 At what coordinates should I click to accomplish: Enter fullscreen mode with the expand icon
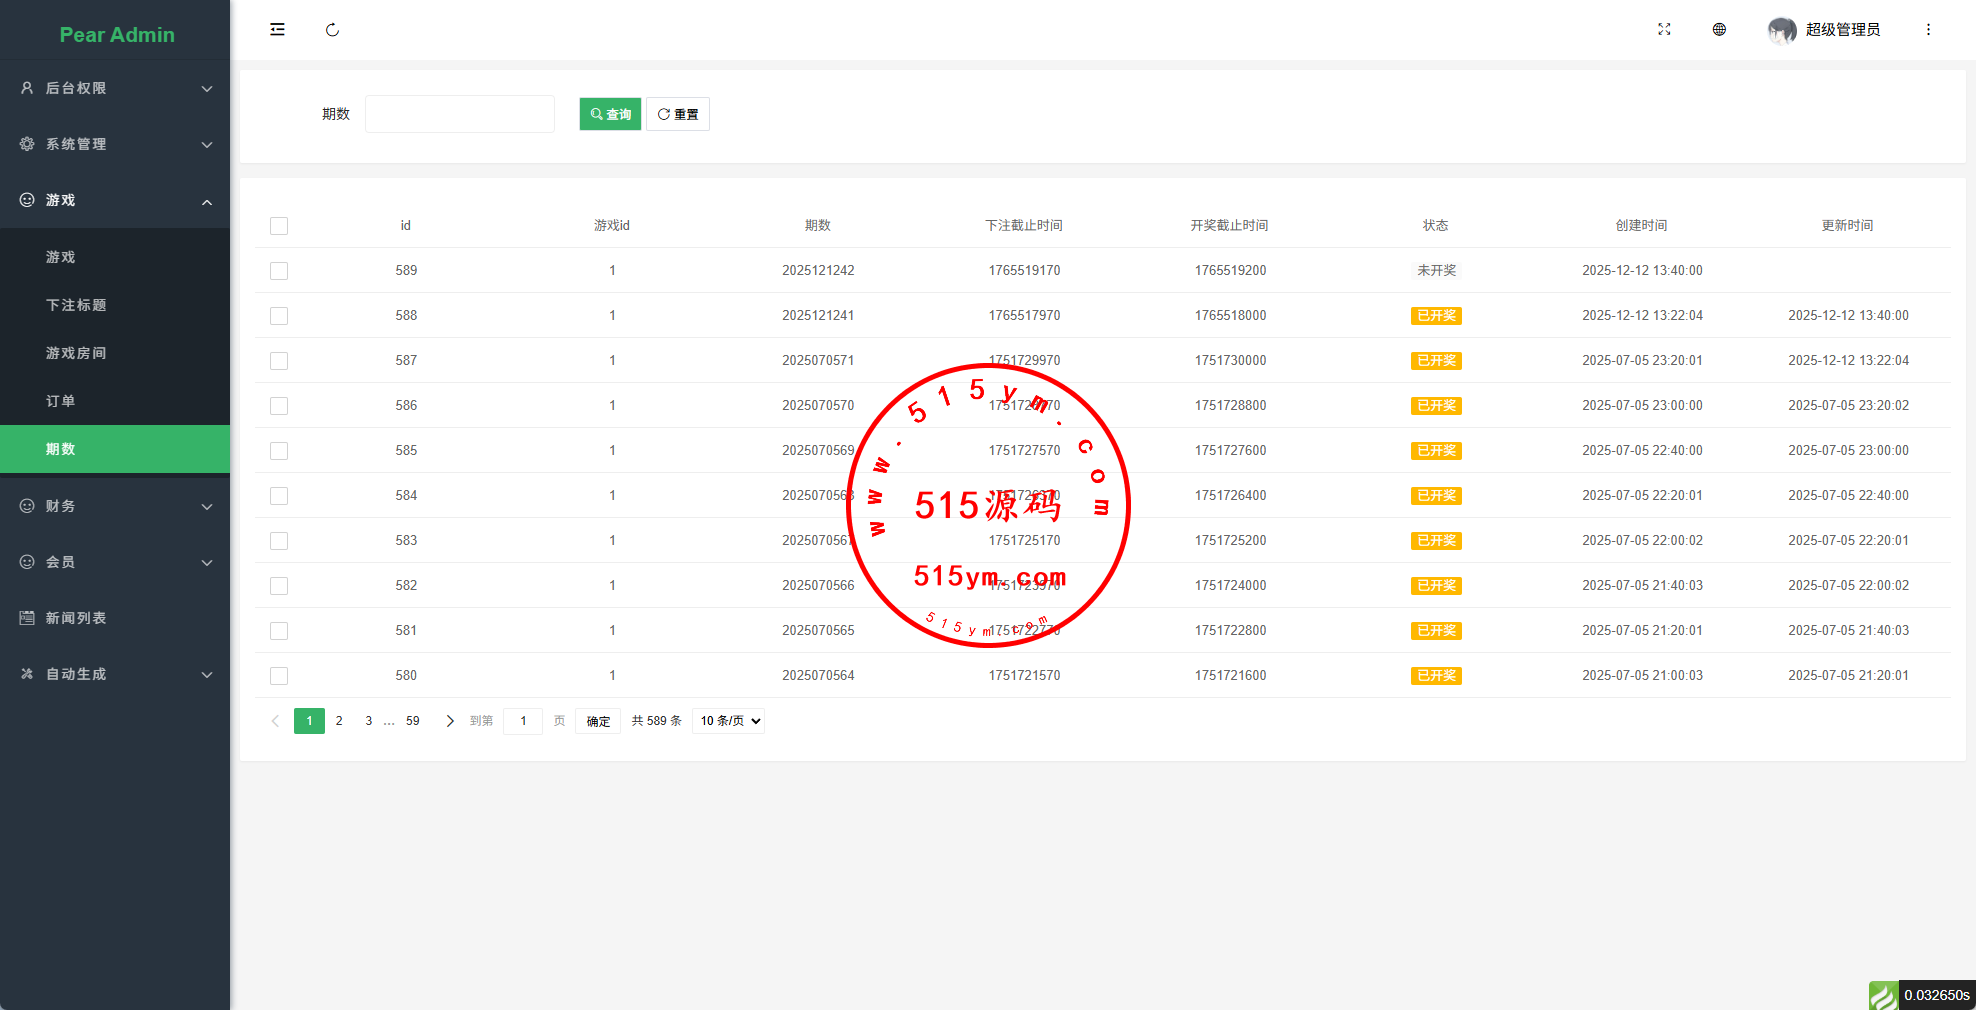coord(1664,30)
